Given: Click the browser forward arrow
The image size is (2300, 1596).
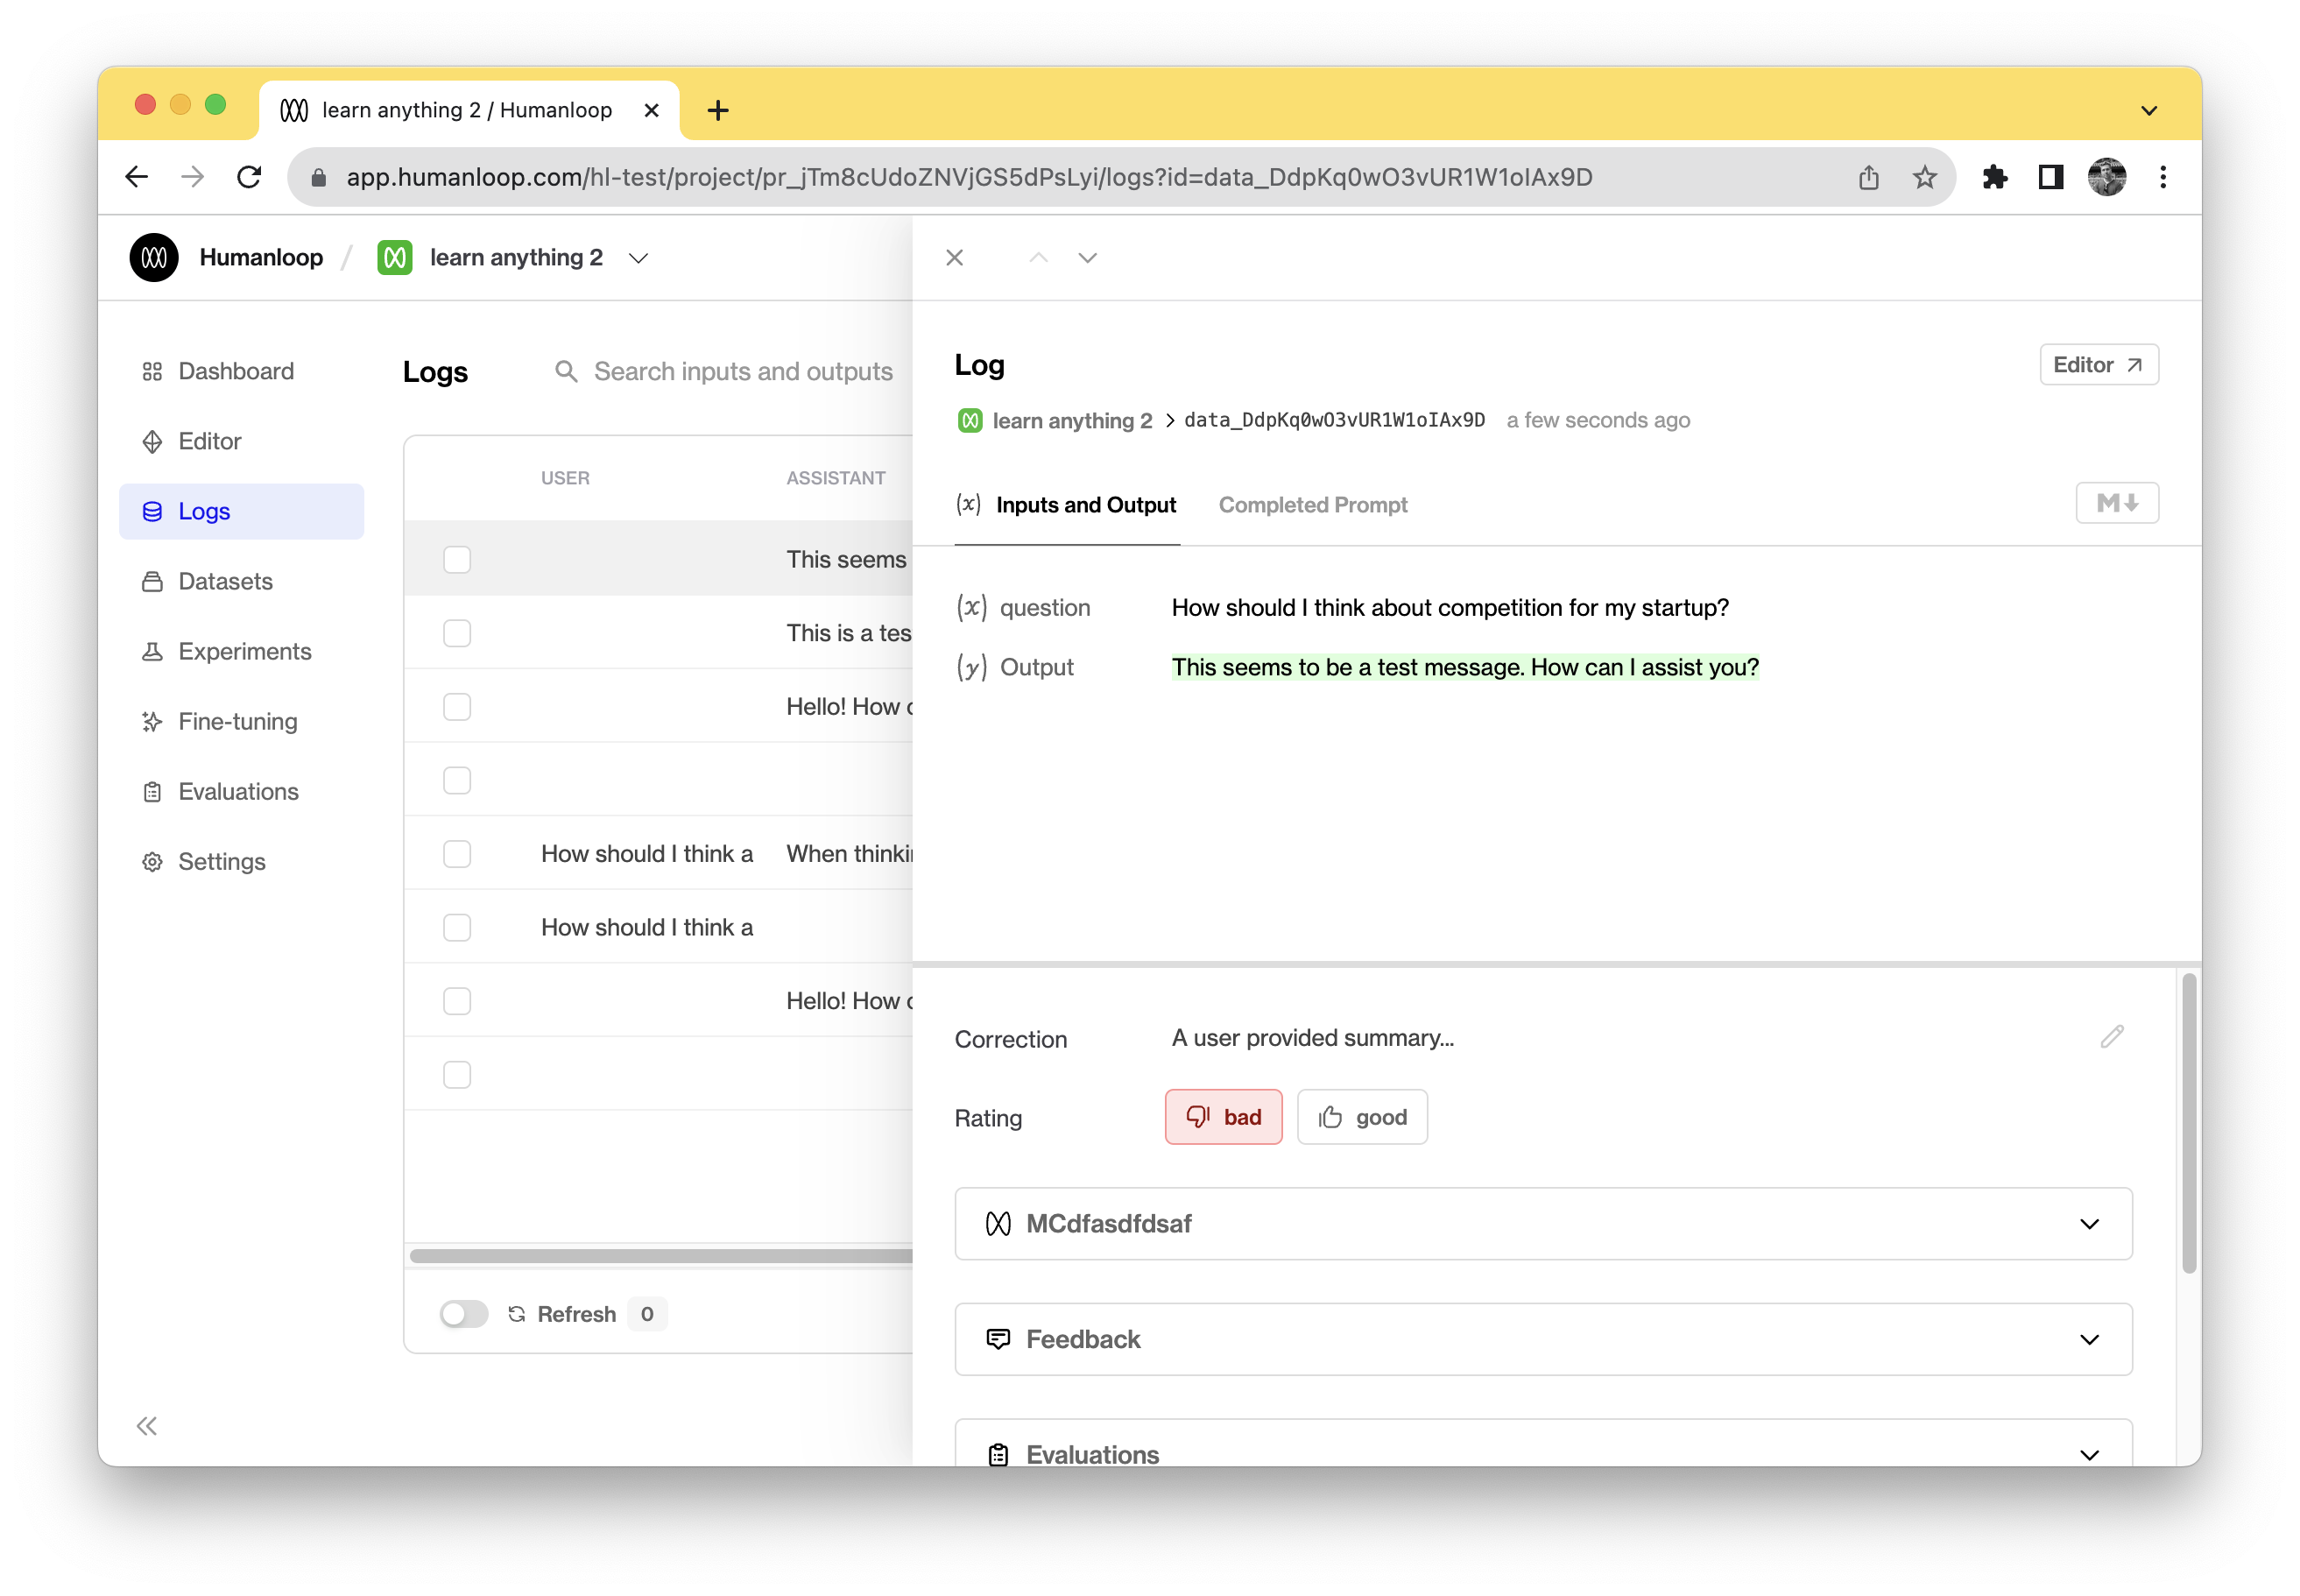Looking at the screenshot, I should point(192,177).
